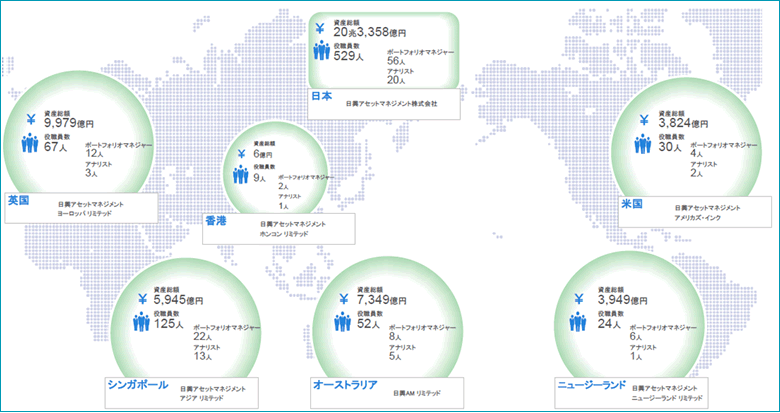Select the 米国 country label
This screenshot has width=780, height=413.
click(x=632, y=203)
